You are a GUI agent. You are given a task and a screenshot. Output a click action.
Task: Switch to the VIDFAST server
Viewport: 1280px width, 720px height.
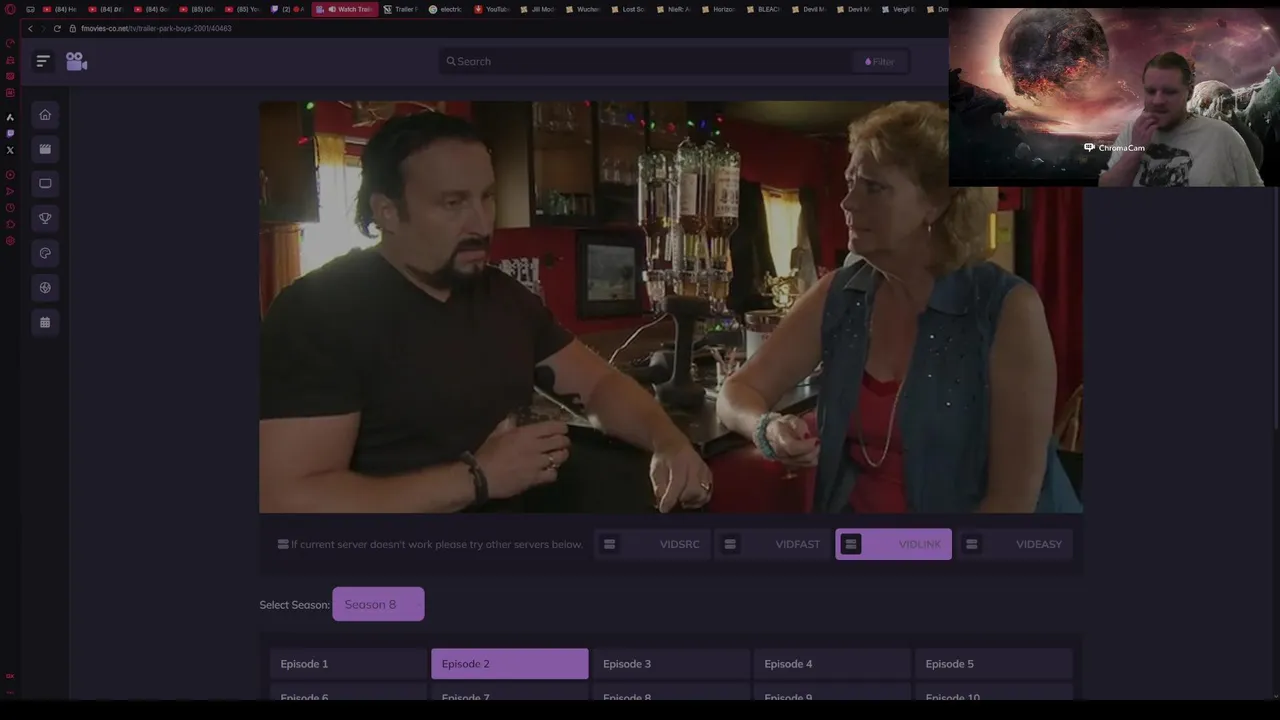tap(772, 544)
